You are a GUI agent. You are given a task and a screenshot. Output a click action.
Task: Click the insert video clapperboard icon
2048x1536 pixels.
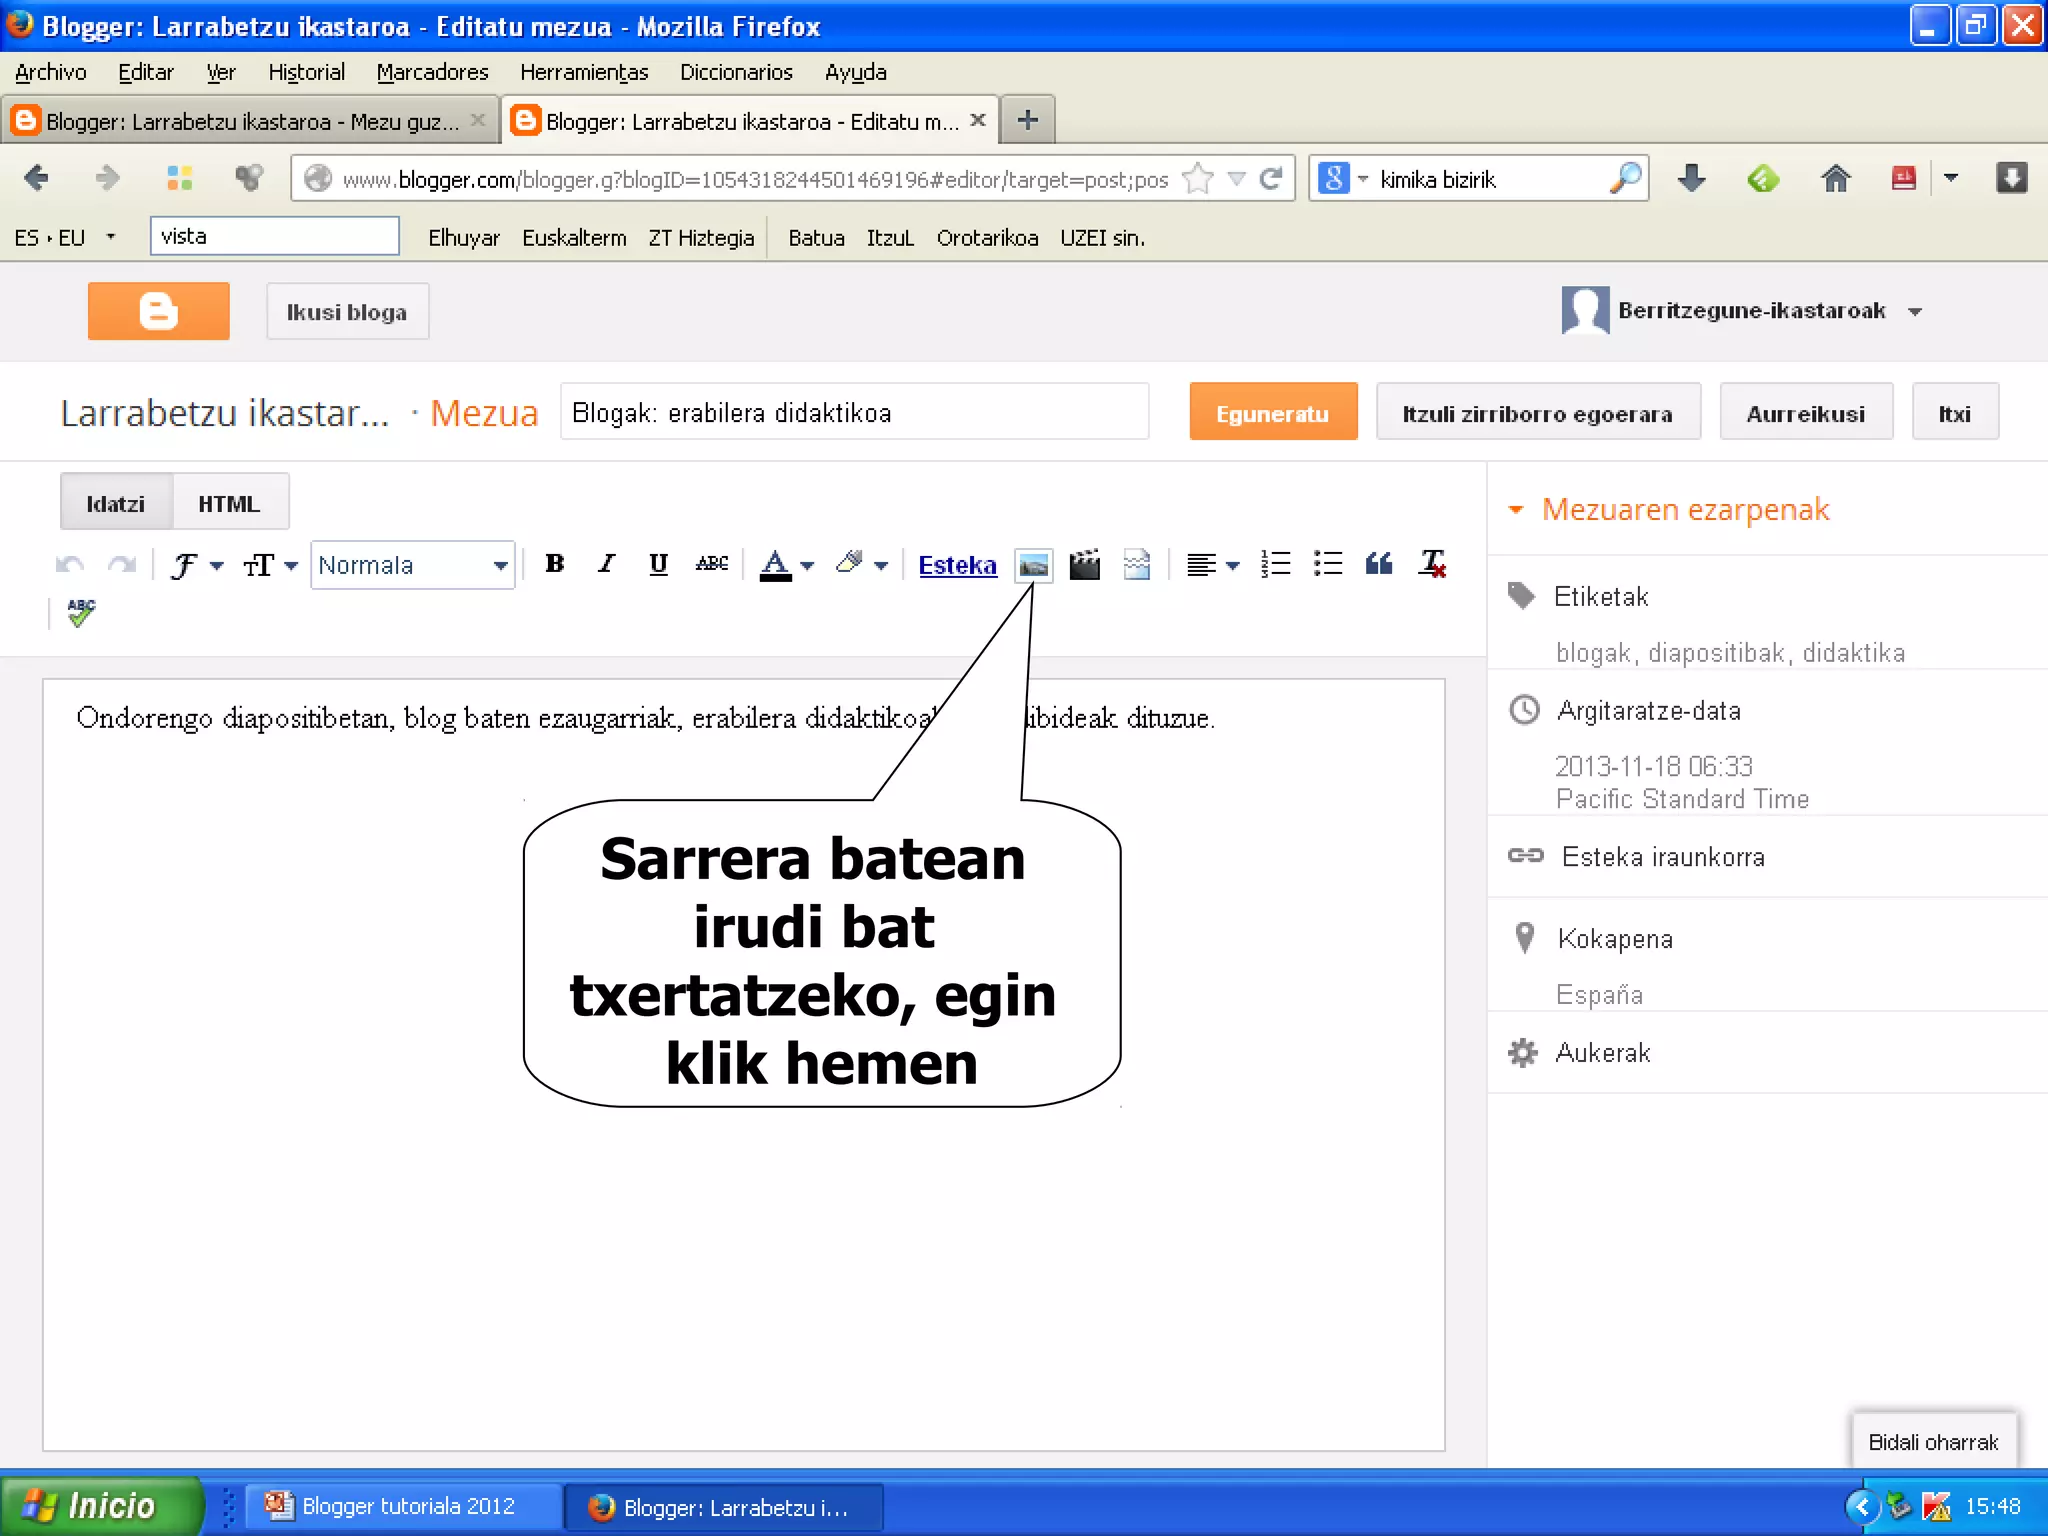coord(1085,565)
